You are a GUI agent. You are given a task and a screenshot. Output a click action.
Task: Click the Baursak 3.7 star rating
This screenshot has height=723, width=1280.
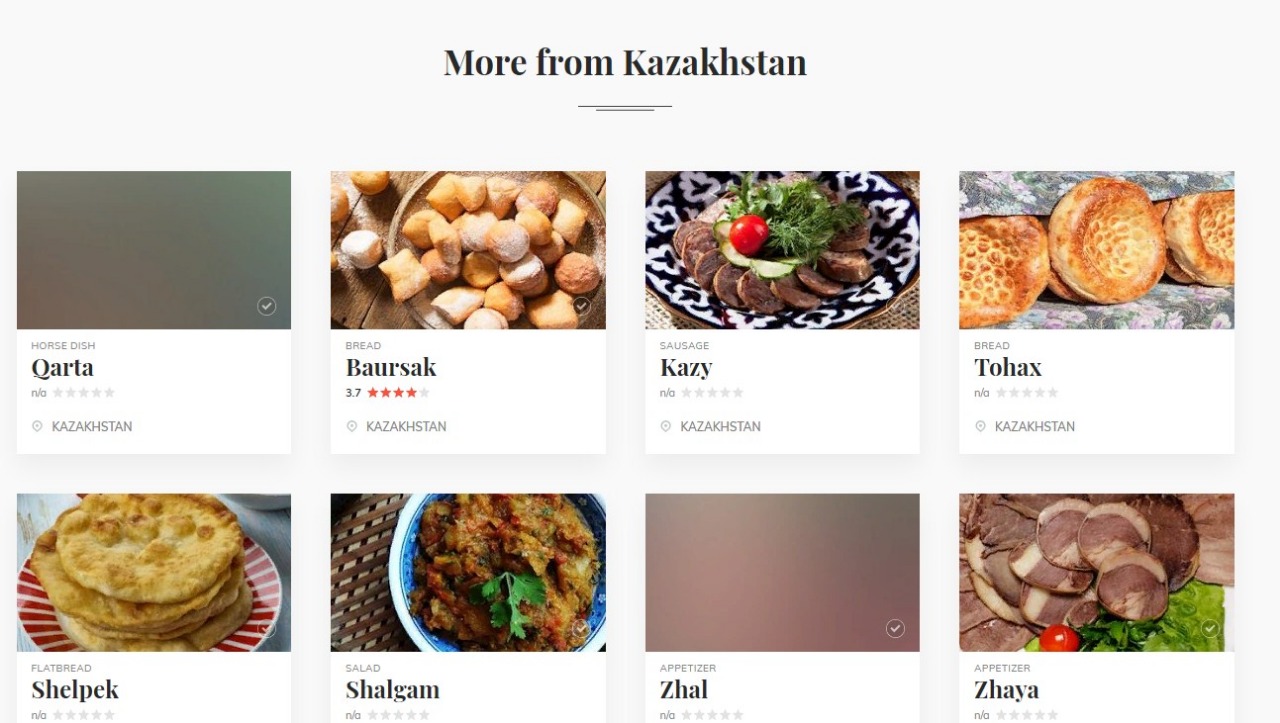click(388, 393)
